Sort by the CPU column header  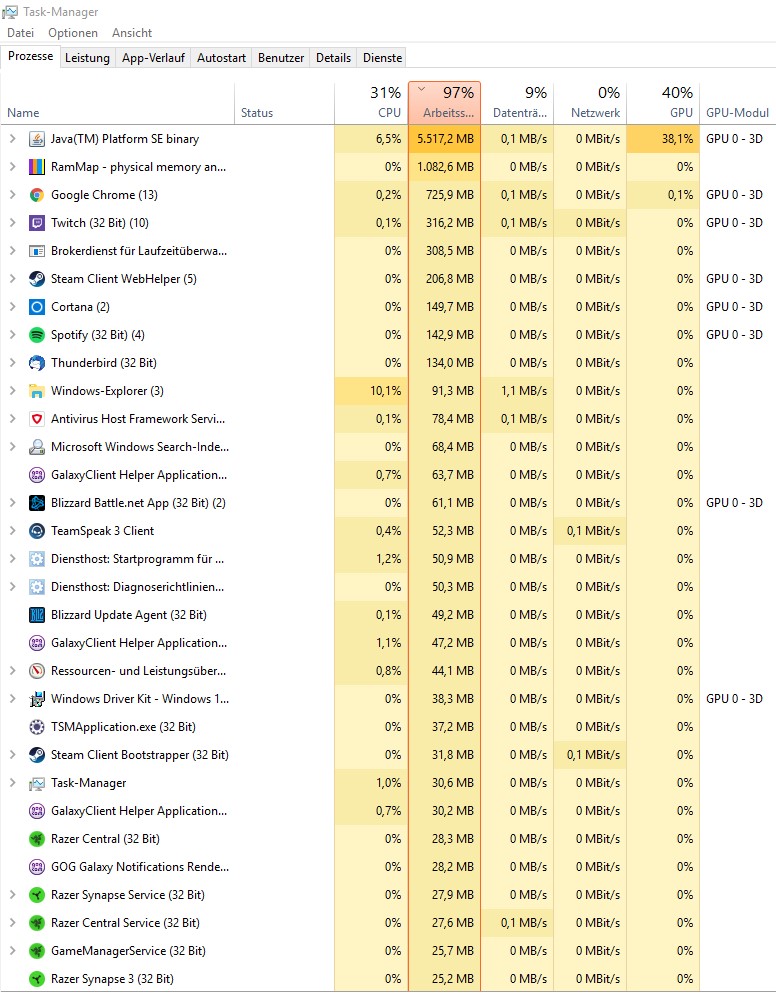click(371, 103)
